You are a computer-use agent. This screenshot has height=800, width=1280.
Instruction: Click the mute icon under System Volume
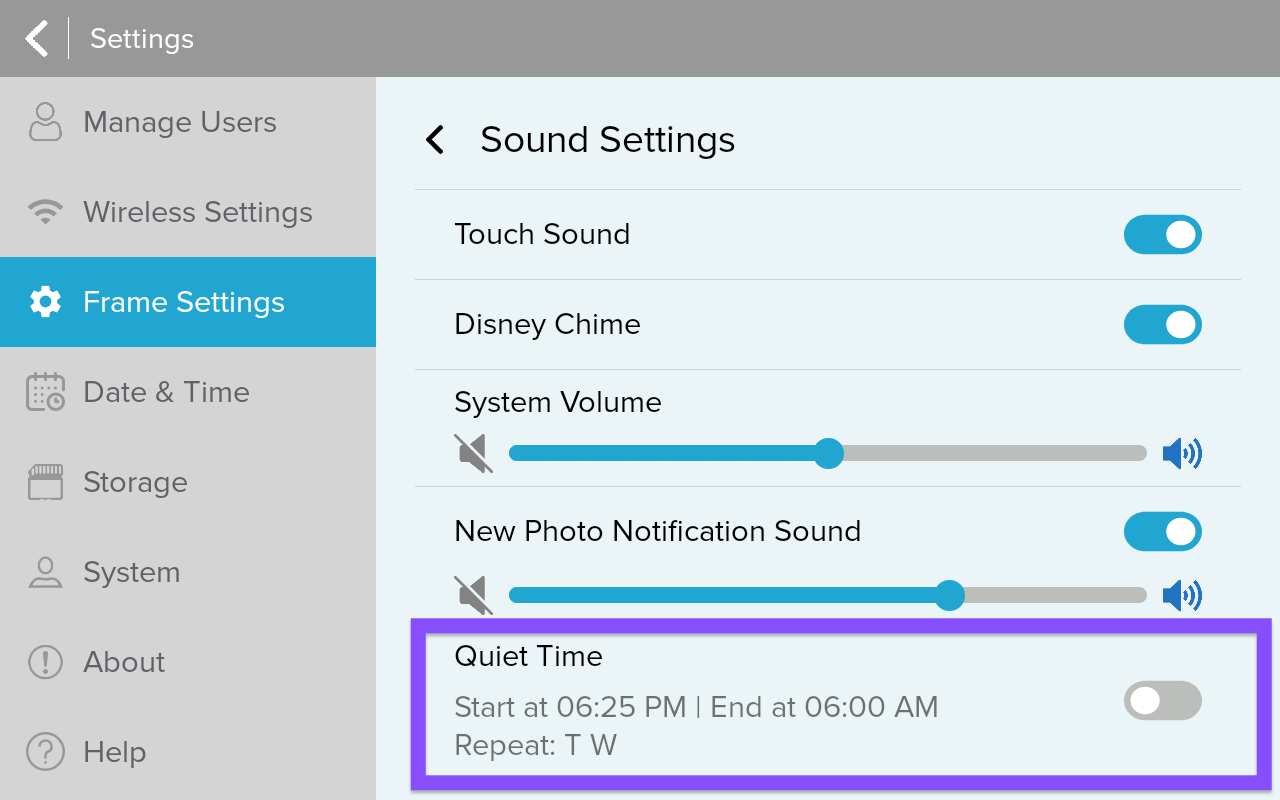click(x=474, y=454)
